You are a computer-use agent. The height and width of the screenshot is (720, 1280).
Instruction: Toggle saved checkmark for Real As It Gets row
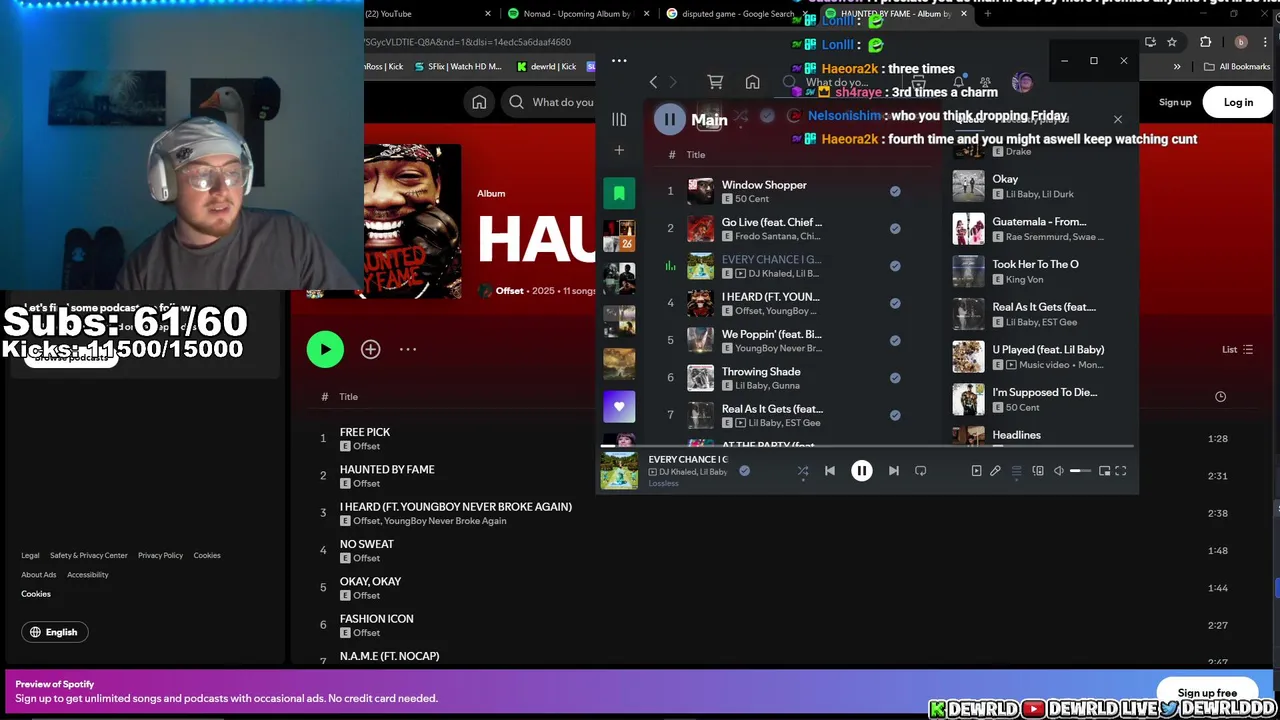[895, 415]
